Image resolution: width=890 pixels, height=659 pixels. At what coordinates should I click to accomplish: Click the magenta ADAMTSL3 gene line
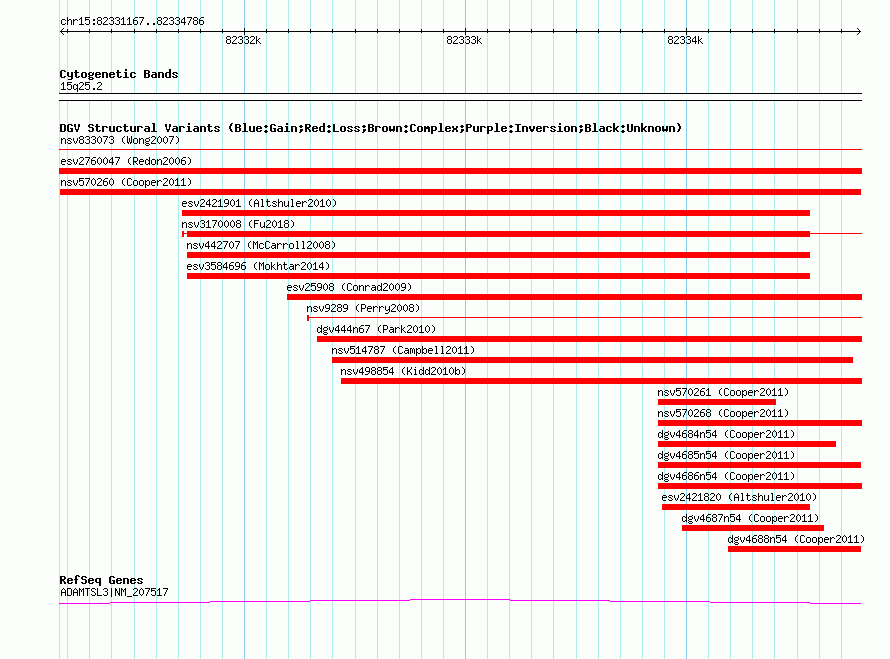click(460, 601)
